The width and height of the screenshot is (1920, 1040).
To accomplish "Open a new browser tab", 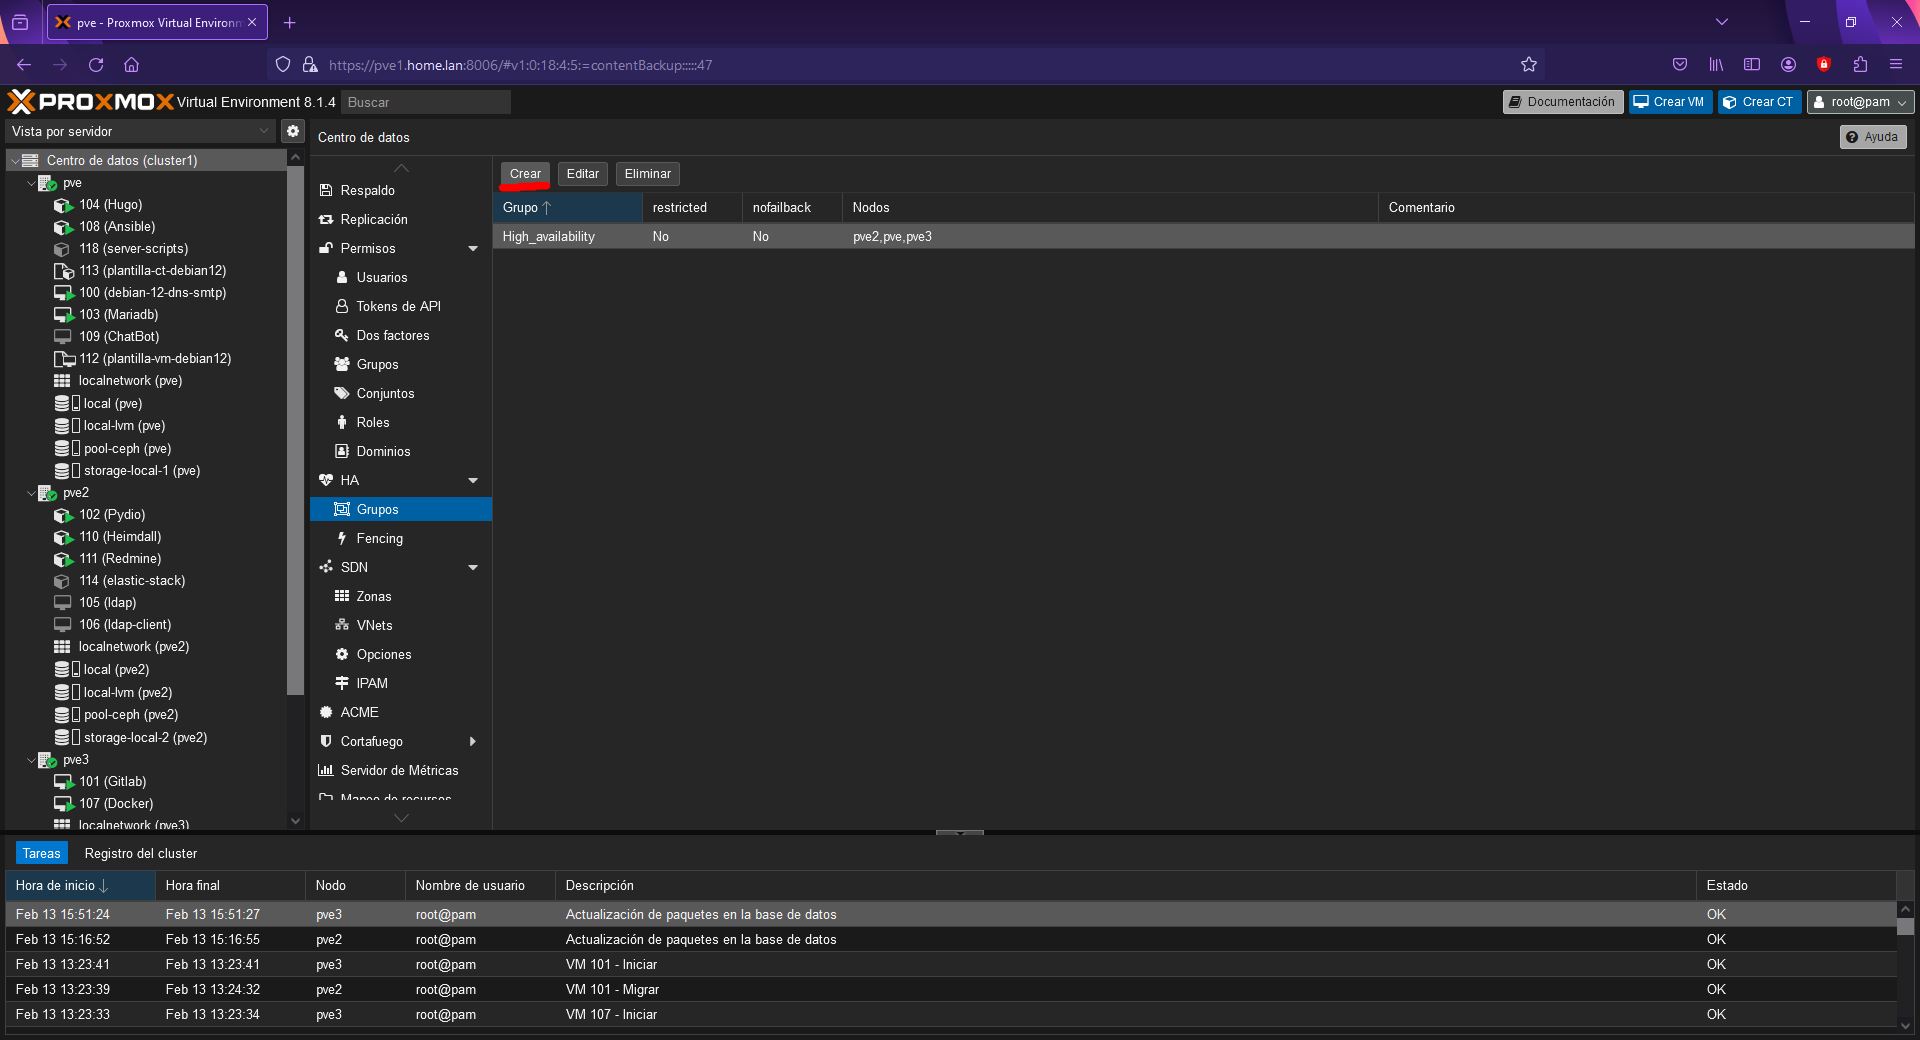I will coord(289,22).
